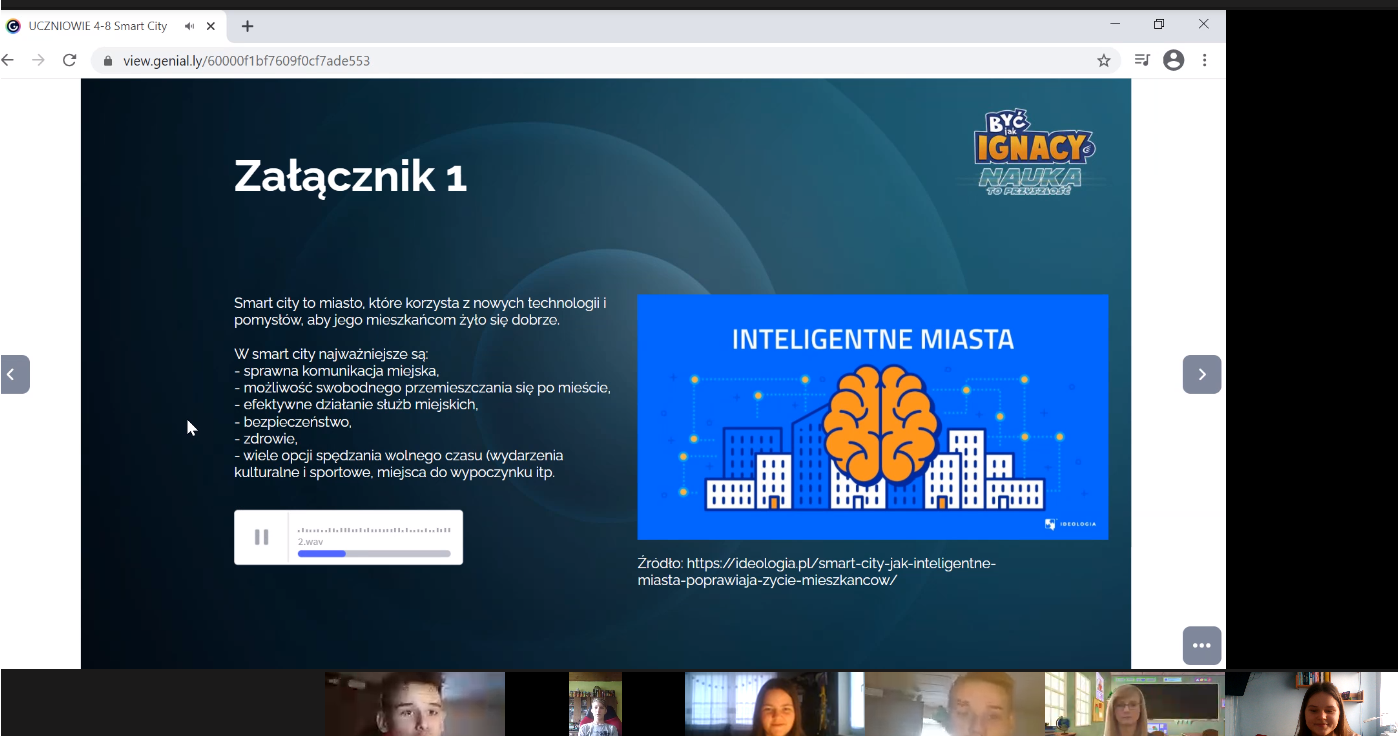This screenshot has width=1400, height=737.
Task: Bookmark this page with the star icon
Action: point(1104,61)
